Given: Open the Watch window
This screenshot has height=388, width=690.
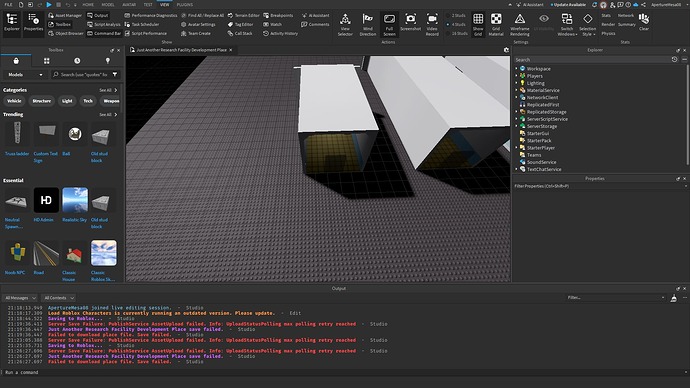Looking at the screenshot, I should point(272,24).
